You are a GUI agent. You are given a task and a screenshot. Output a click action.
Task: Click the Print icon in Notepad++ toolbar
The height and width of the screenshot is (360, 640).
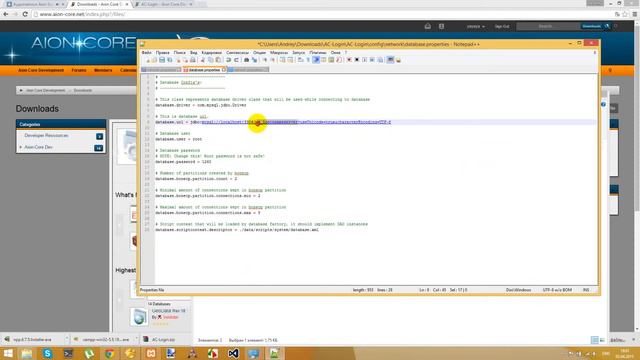pos(193,60)
